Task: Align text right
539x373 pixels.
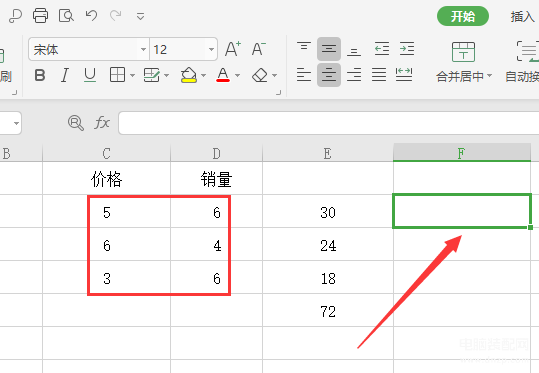Action: [x=354, y=75]
